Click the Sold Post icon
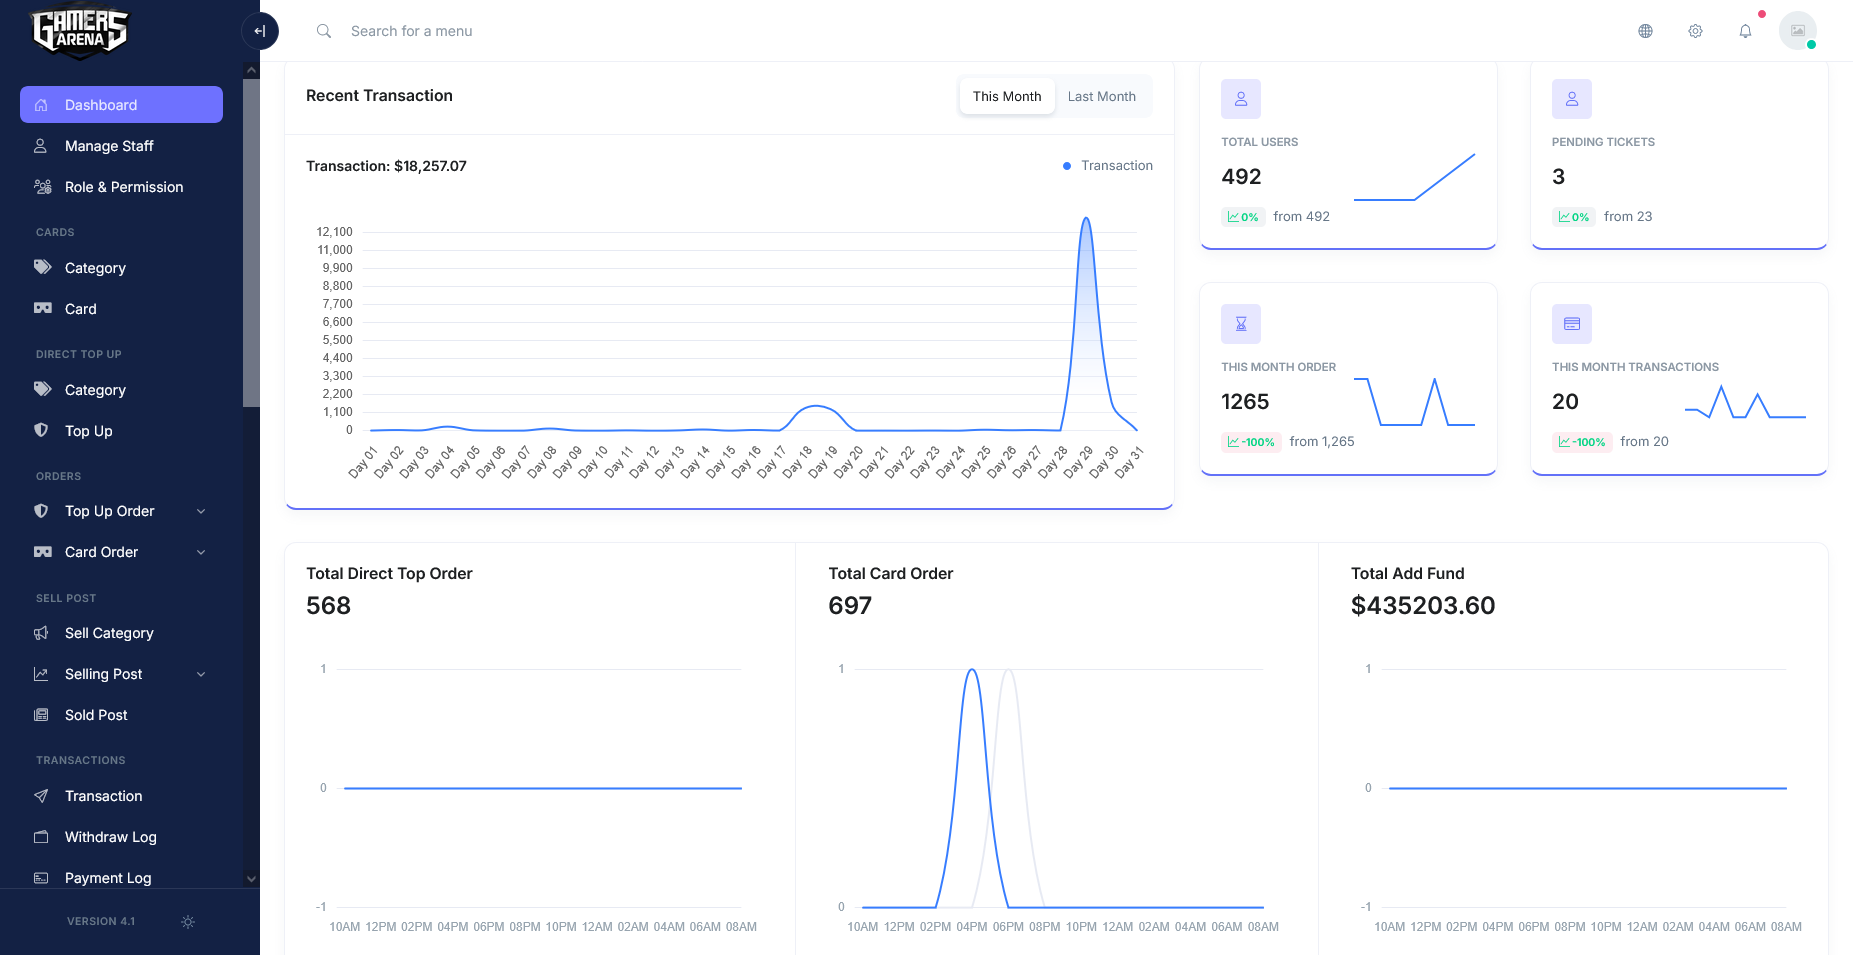Viewport: 1853px width, 955px height. pos(41,715)
